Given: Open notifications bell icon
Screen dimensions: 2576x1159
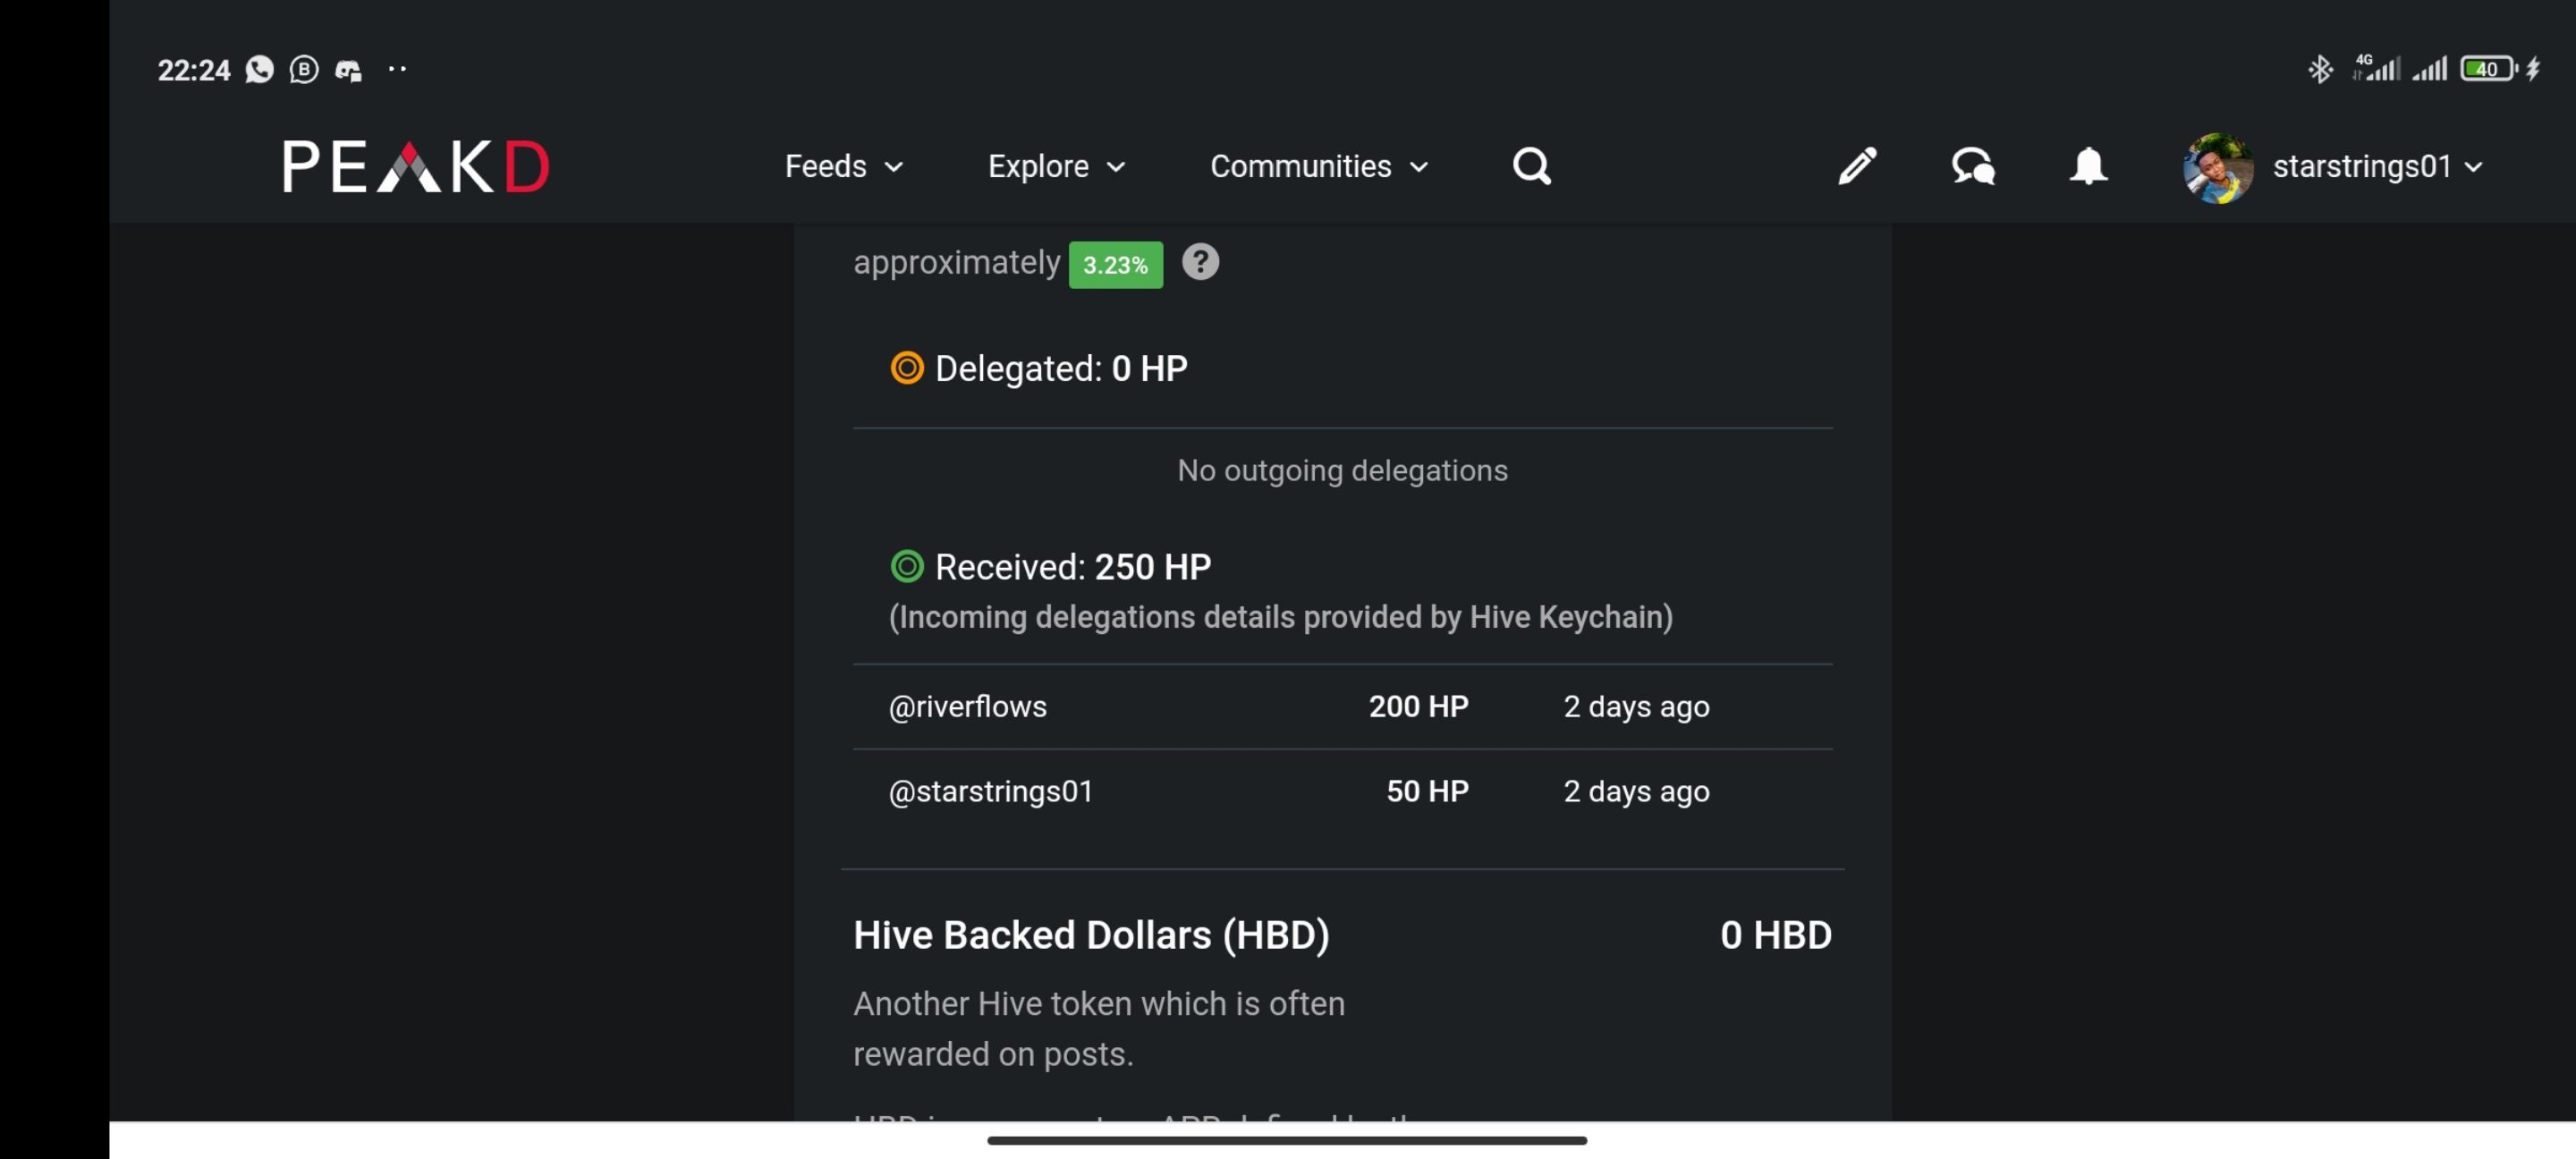Looking at the screenshot, I should coord(2088,166).
